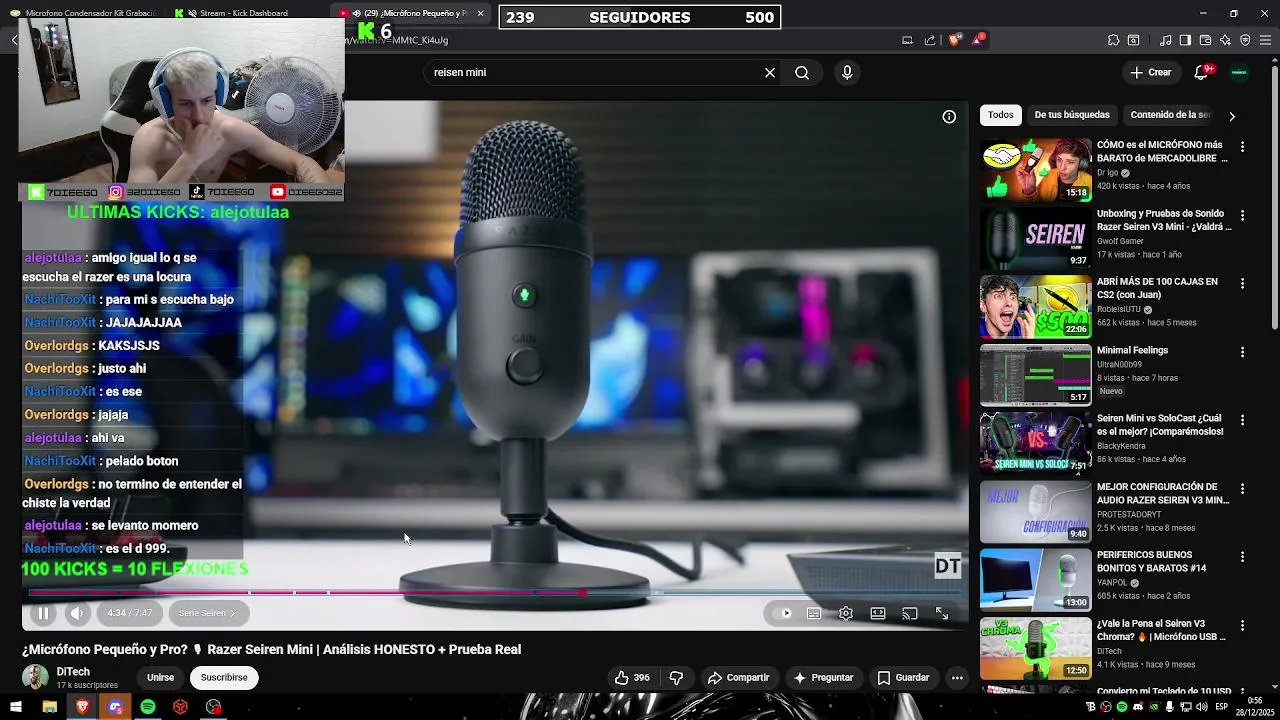This screenshot has height=720, width=1280.
Task: Save the video with Guardar
Action: (x=903, y=677)
